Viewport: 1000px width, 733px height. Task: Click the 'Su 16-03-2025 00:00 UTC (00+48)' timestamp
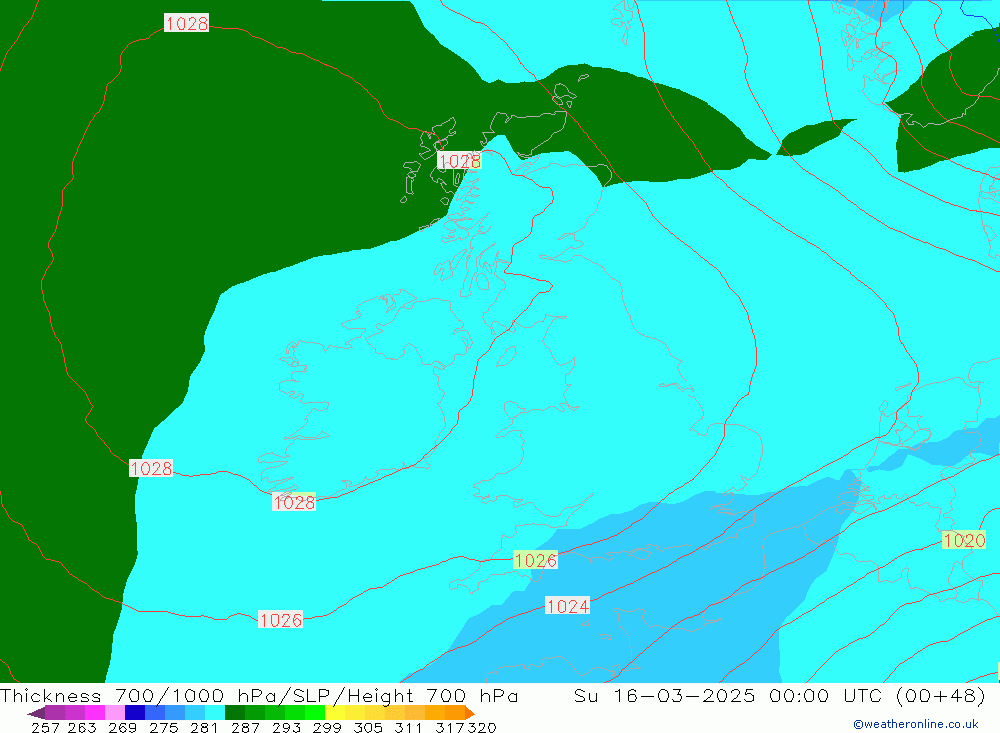779,695
